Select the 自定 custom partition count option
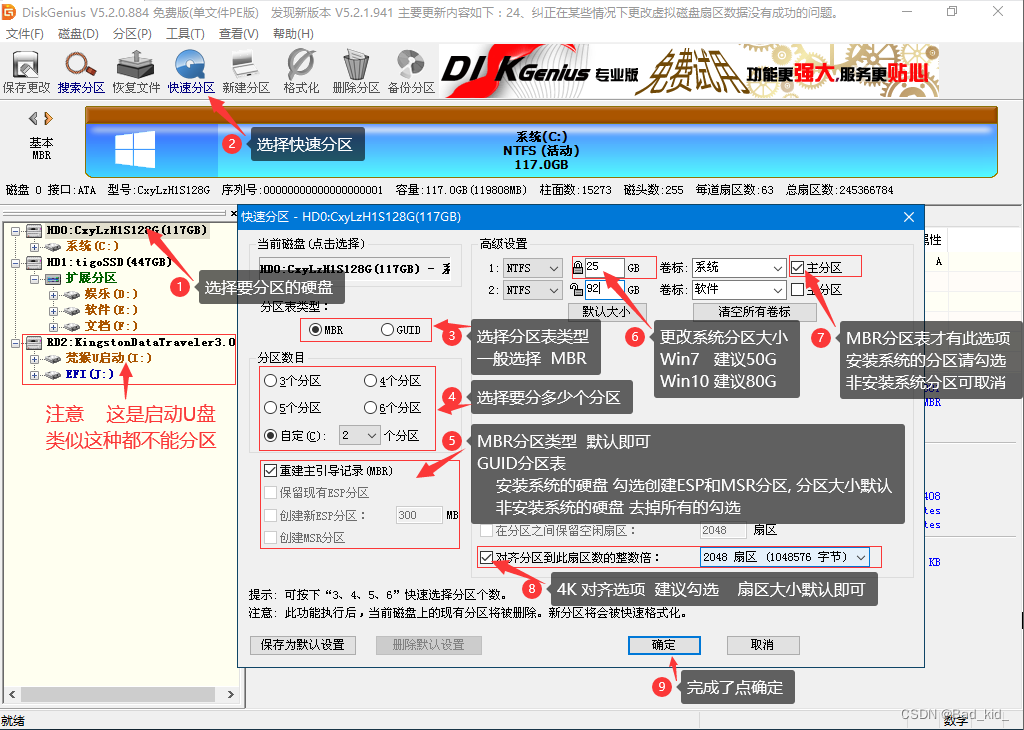The image size is (1024, 730). [x=270, y=435]
